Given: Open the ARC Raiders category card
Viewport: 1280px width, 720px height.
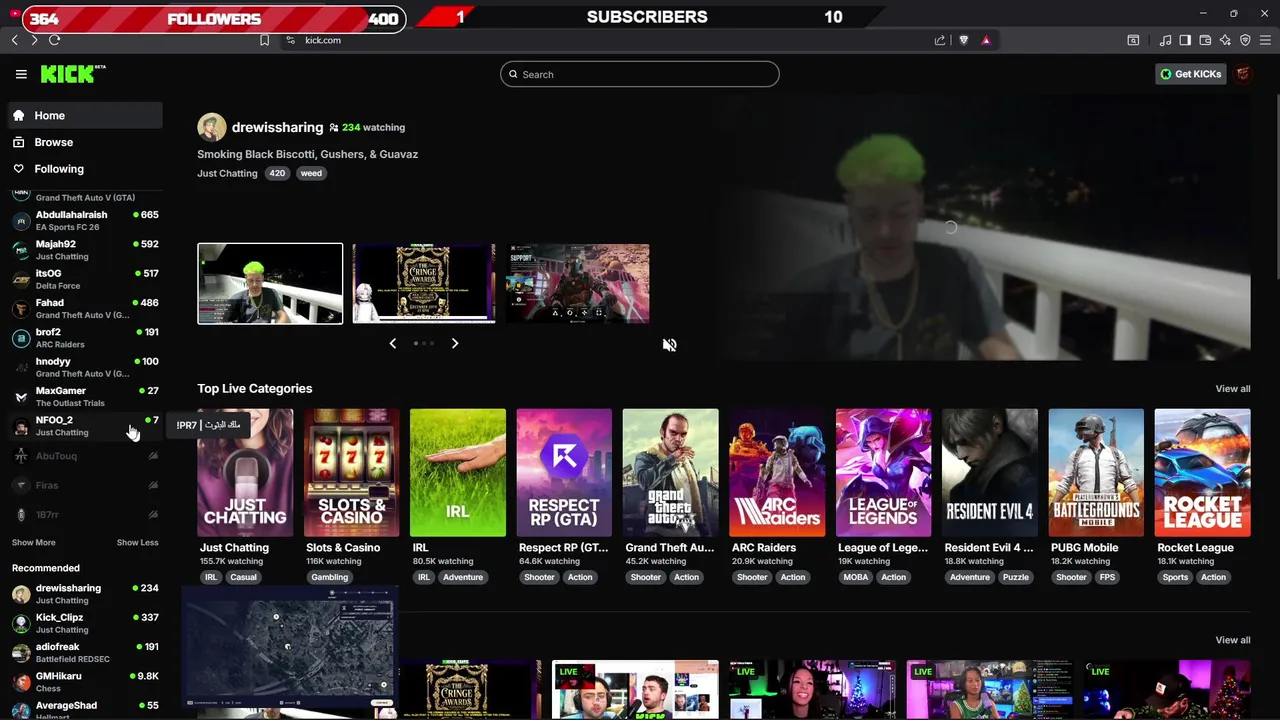Looking at the screenshot, I should [x=777, y=472].
